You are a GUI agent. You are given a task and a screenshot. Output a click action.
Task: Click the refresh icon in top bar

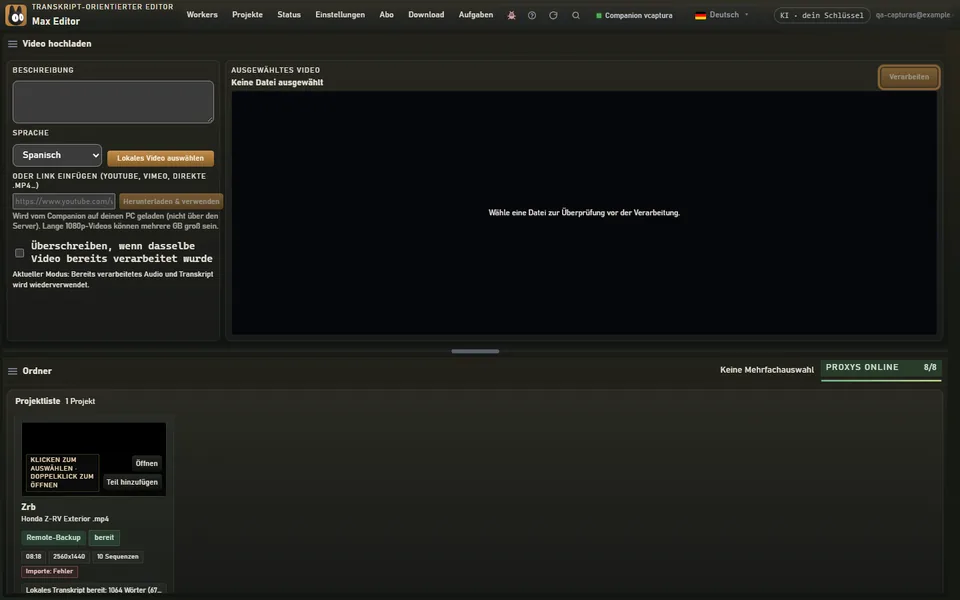(553, 15)
